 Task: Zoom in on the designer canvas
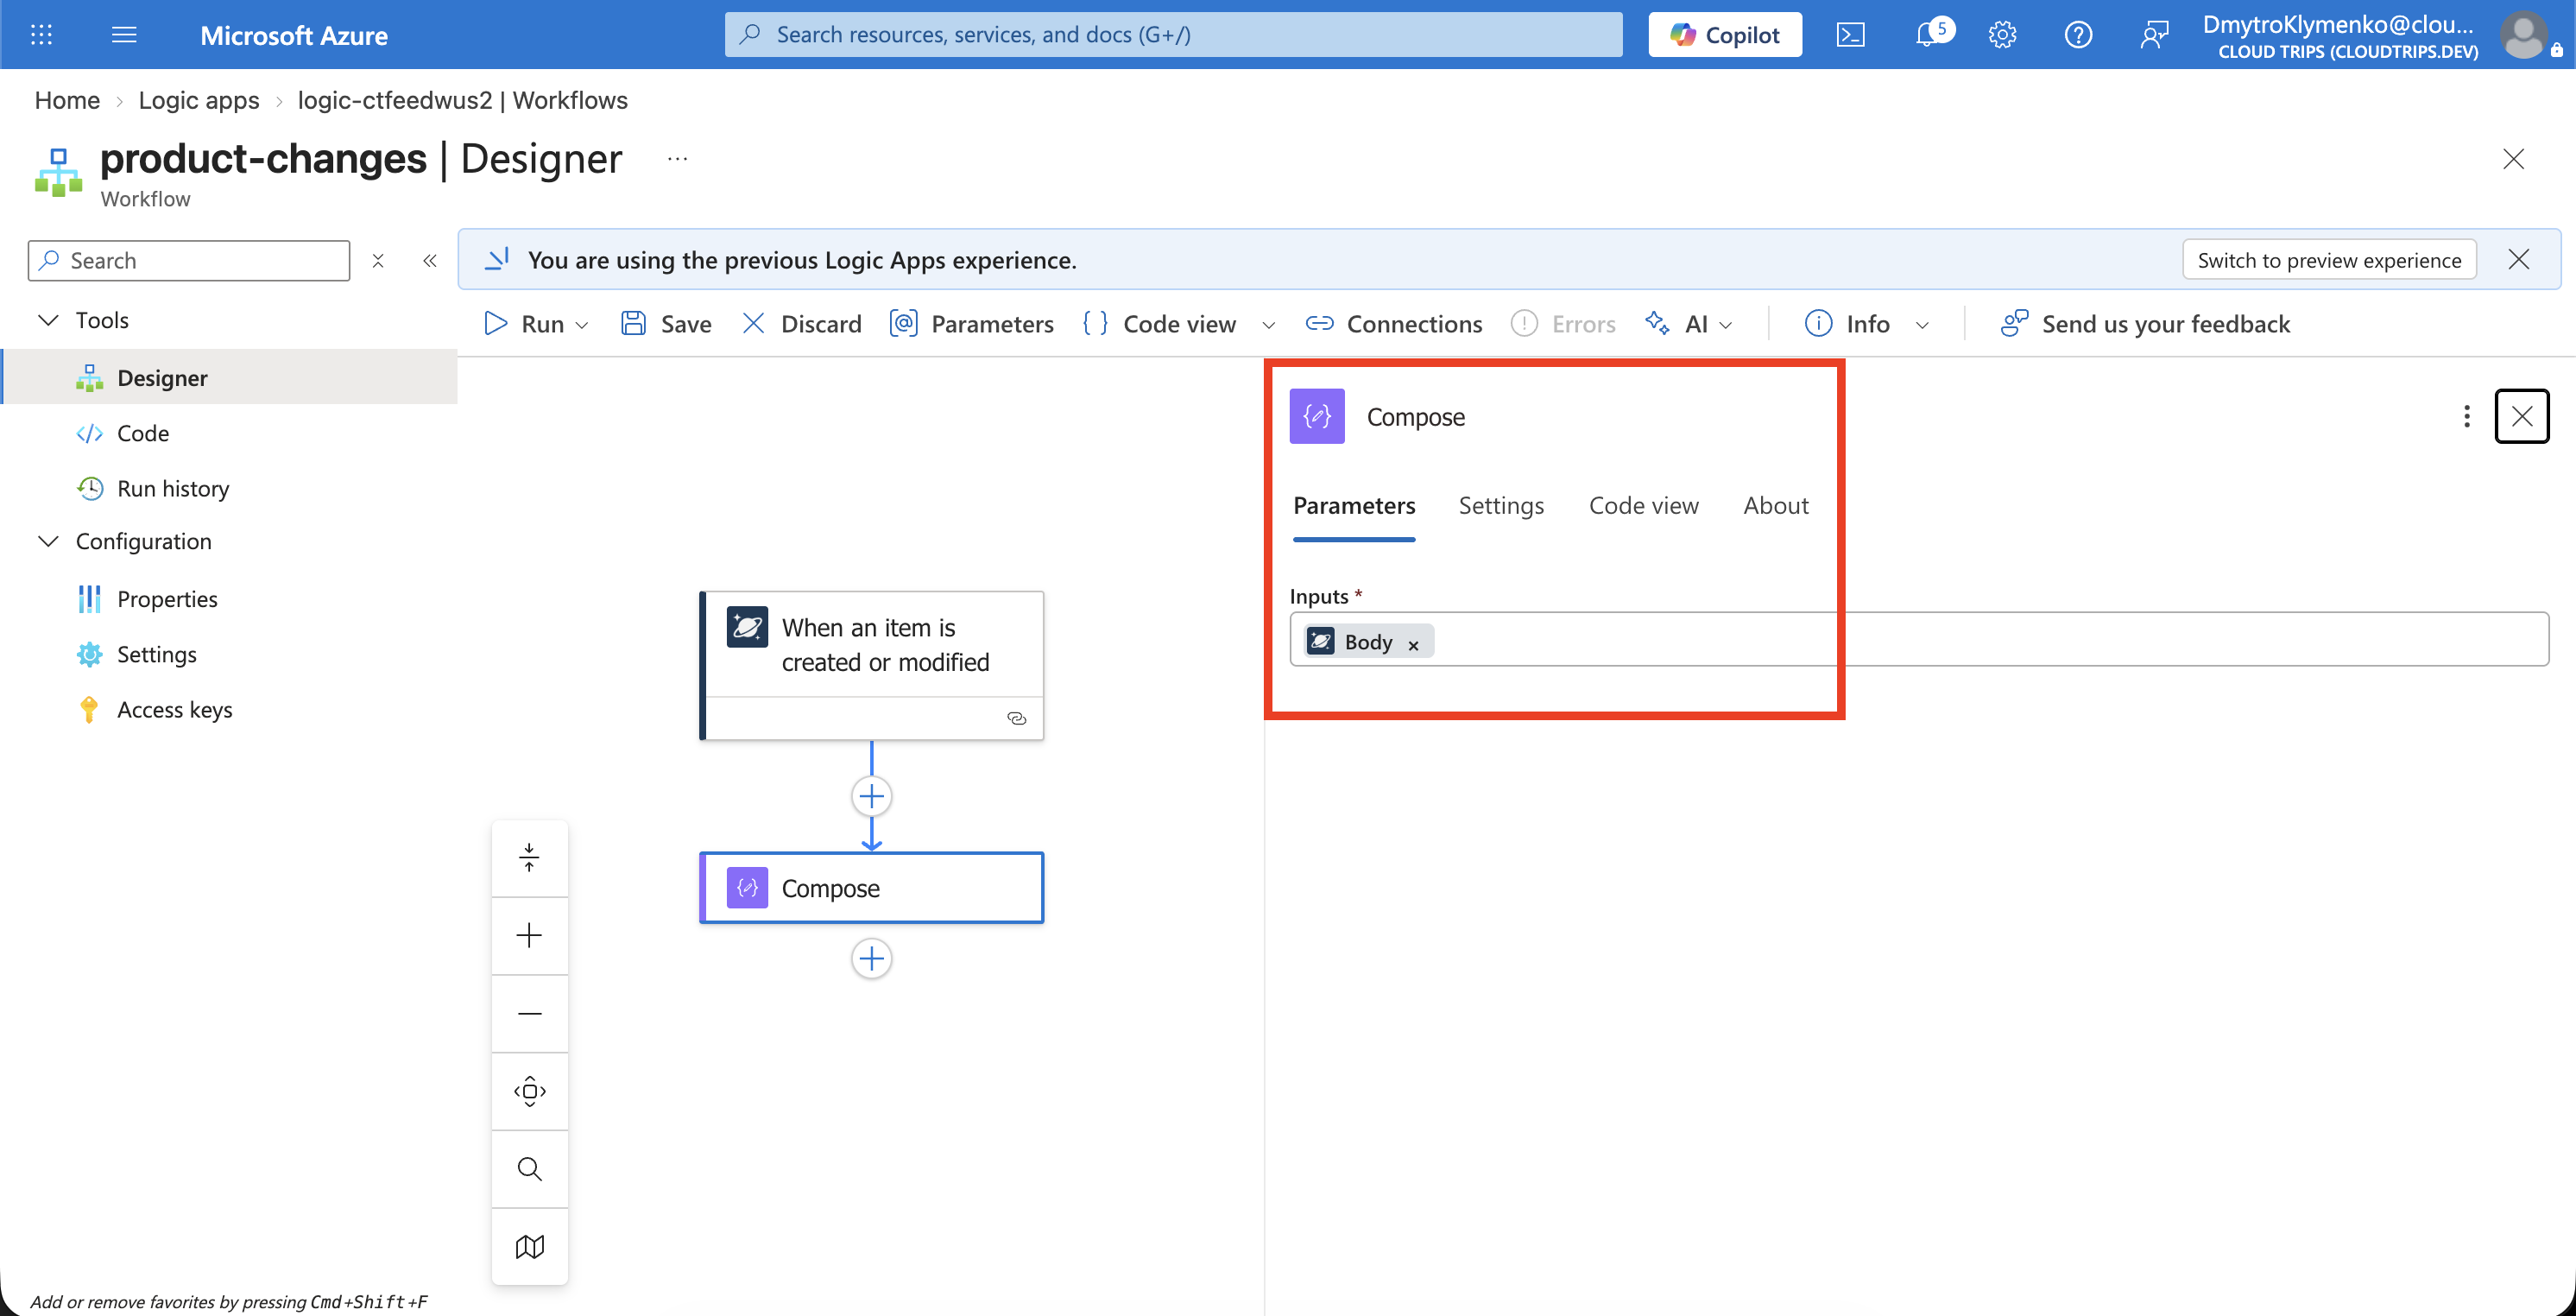(530, 935)
